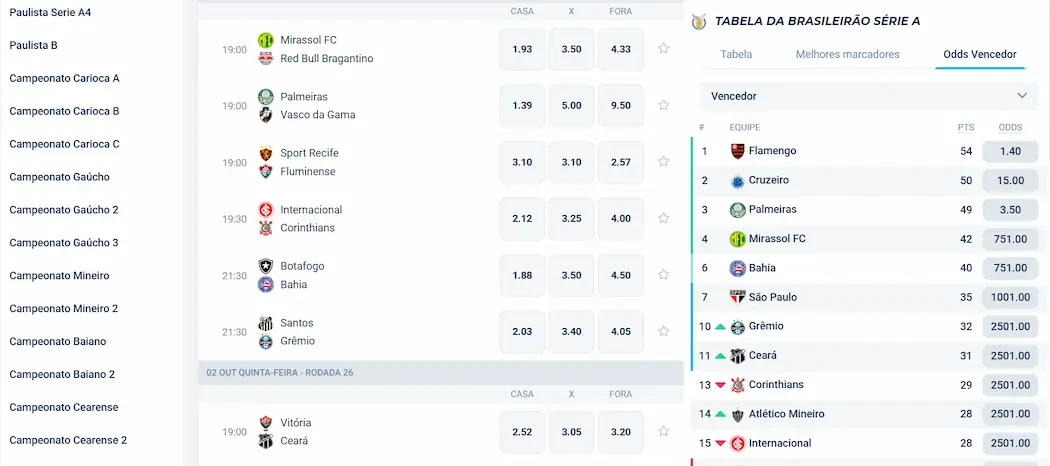Image resolution: width=1050 pixels, height=466 pixels.
Task: Open Campeonato Carioca A league link
Action: point(64,78)
